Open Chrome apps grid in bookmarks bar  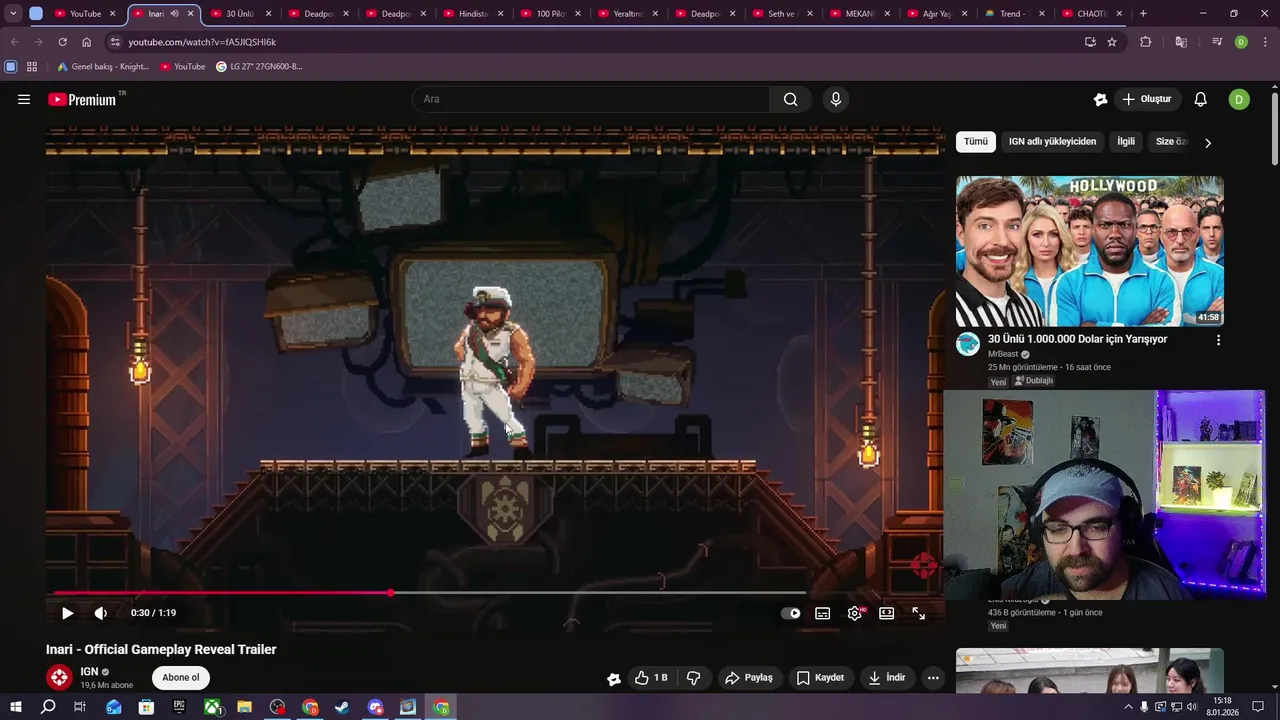click(32, 67)
